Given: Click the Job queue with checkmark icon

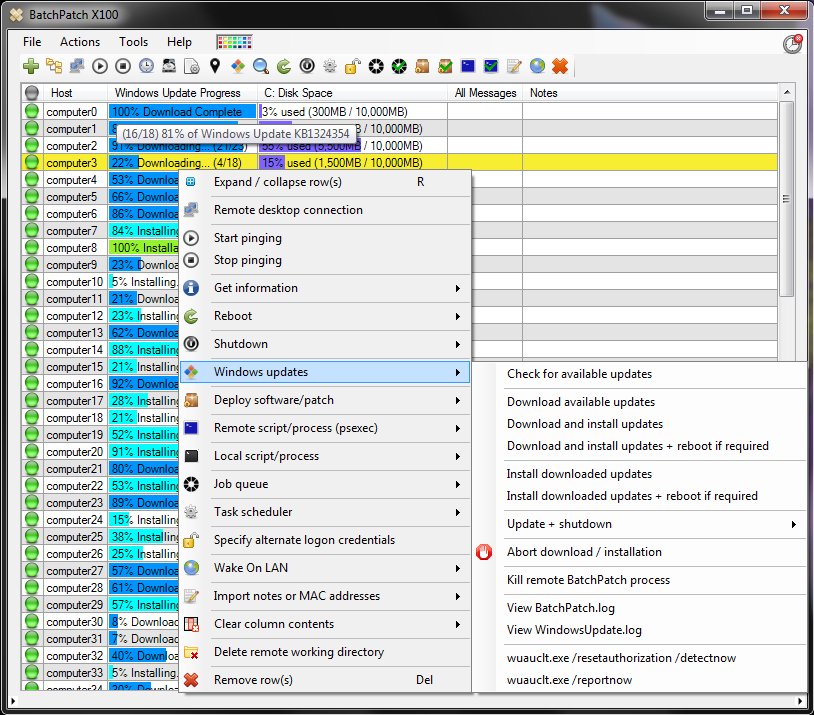Looking at the screenshot, I should 399,66.
